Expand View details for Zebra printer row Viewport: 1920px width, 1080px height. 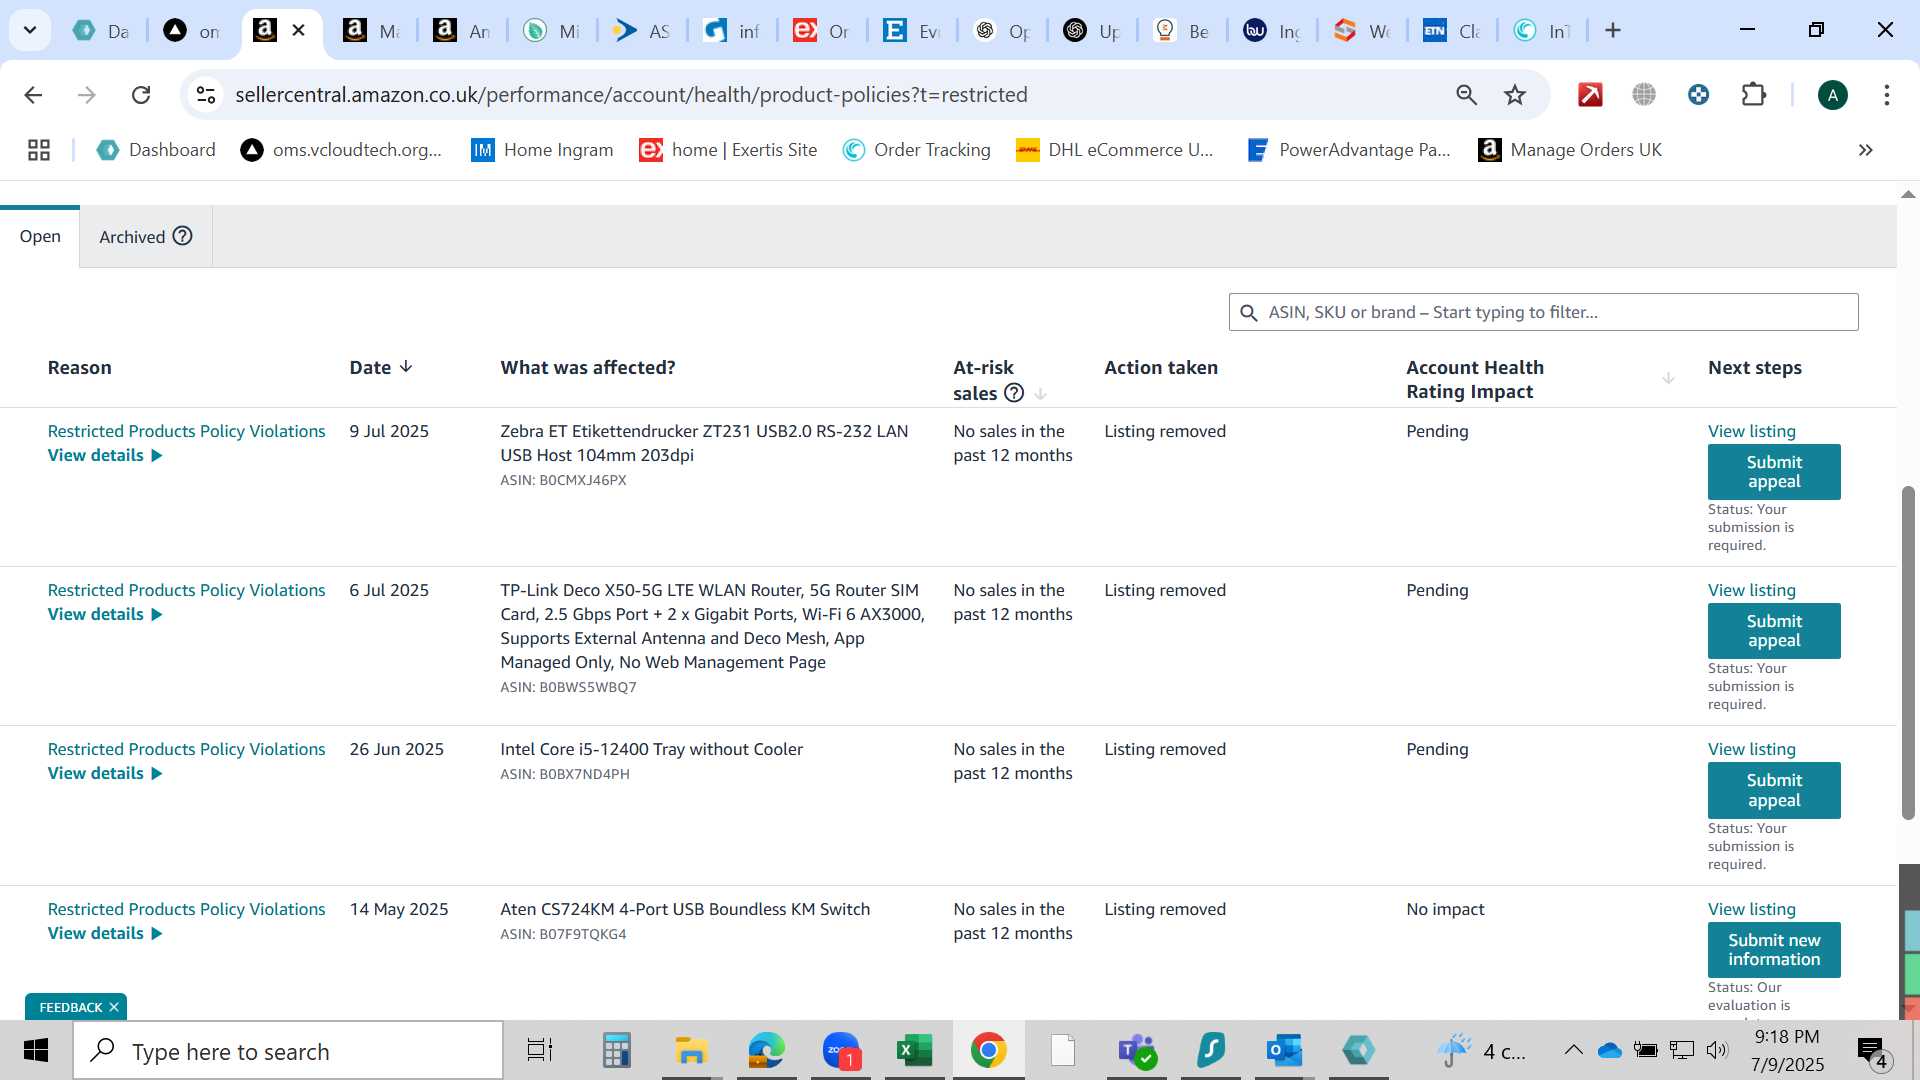(105, 455)
